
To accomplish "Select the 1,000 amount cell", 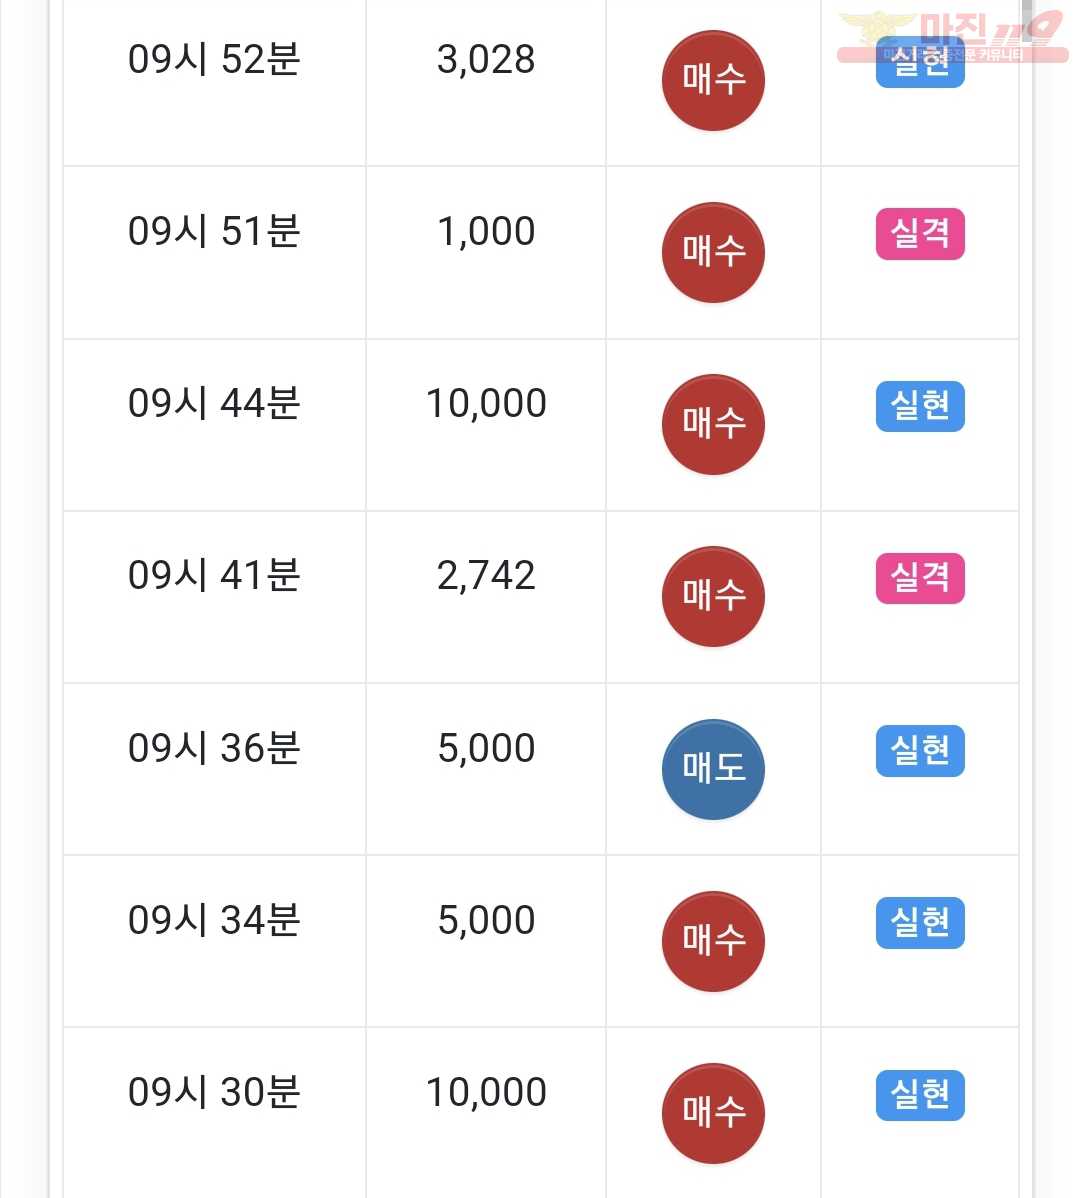I will coord(486,253).
